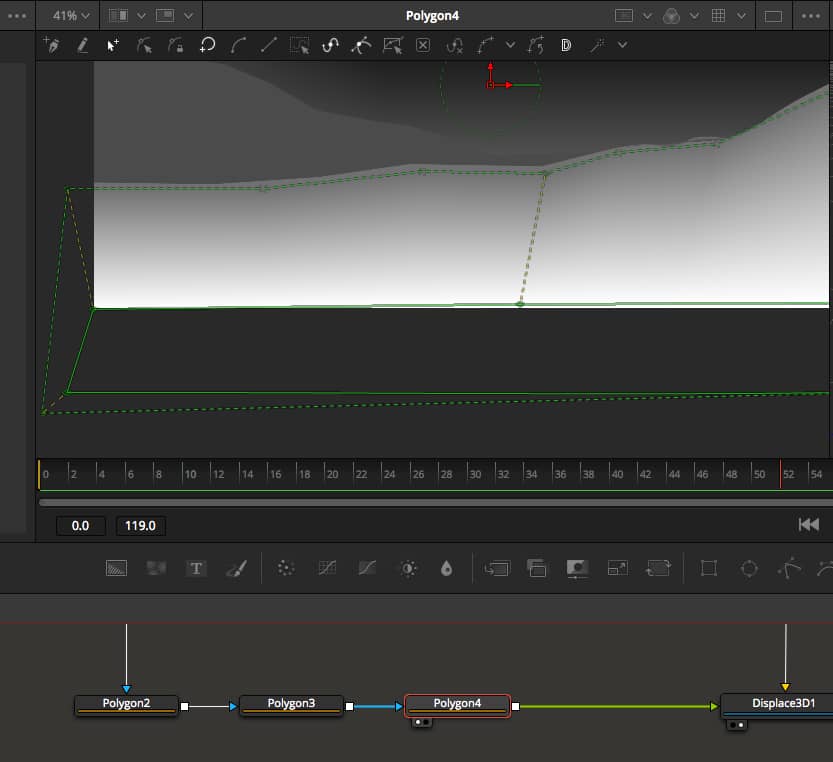This screenshot has height=762, width=833.
Task: Add a Brightness Contrast node from toolbar
Action: pyautogui.click(x=408, y=569)
